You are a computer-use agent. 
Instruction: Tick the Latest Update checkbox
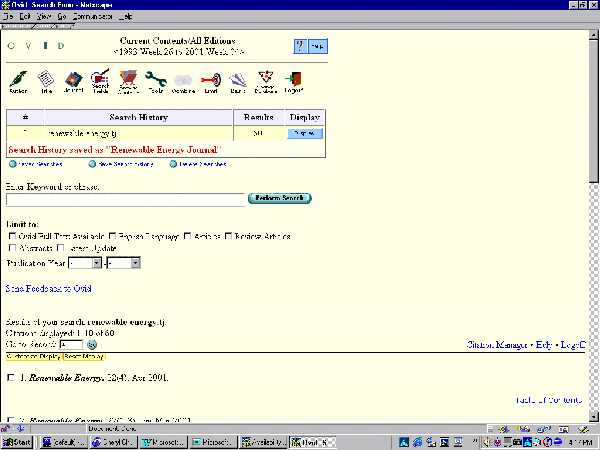(x=60, y=248)
